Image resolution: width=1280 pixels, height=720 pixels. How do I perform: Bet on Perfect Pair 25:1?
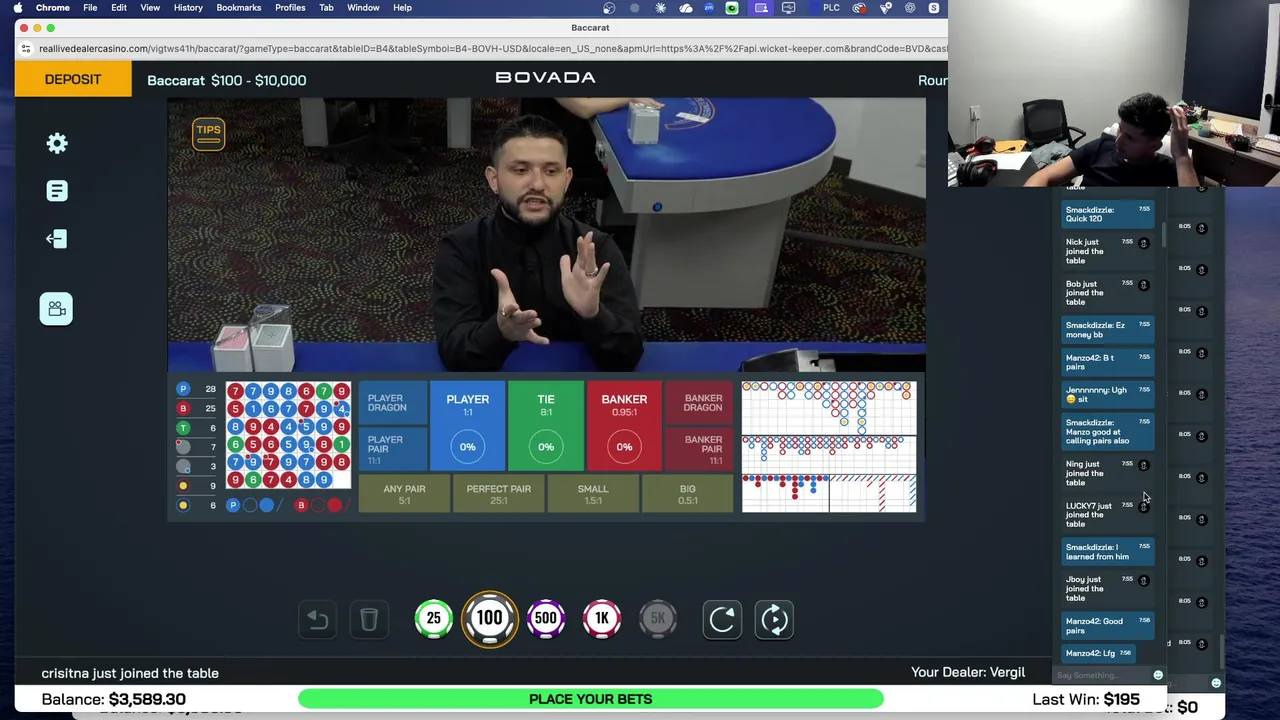(x=498, y=494)
